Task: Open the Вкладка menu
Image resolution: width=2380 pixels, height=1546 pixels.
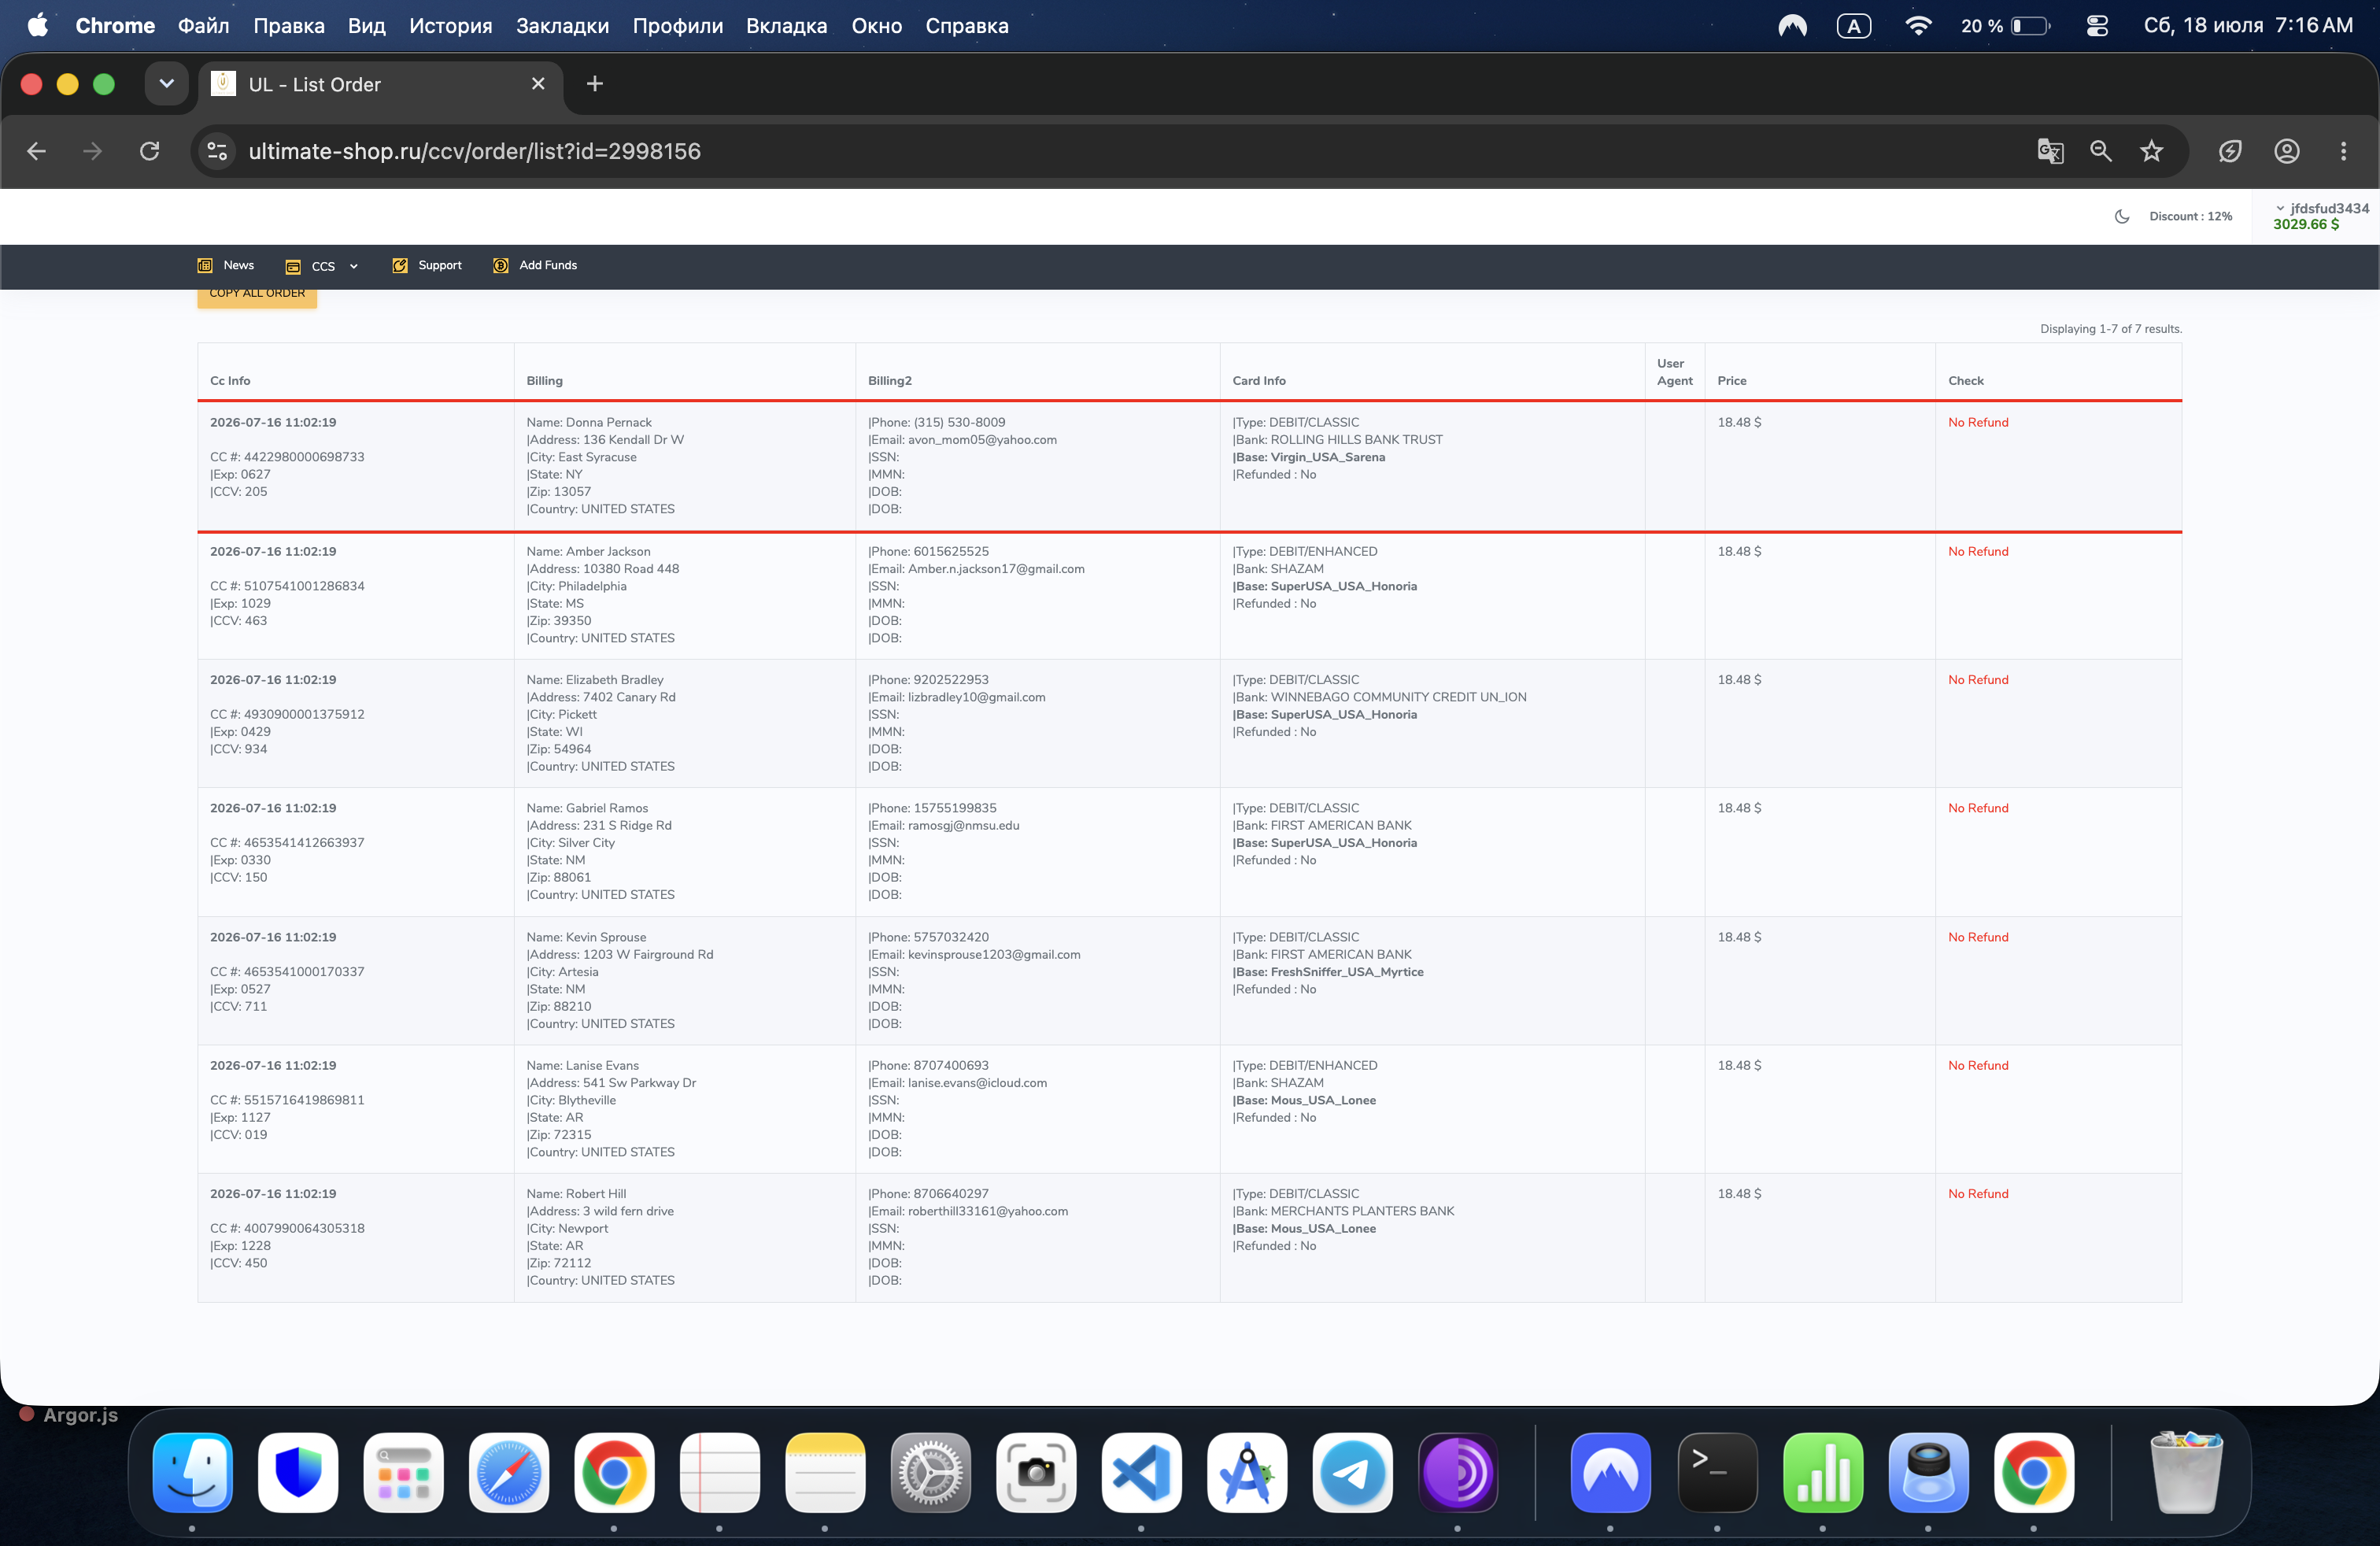Action: pos(787,26)
